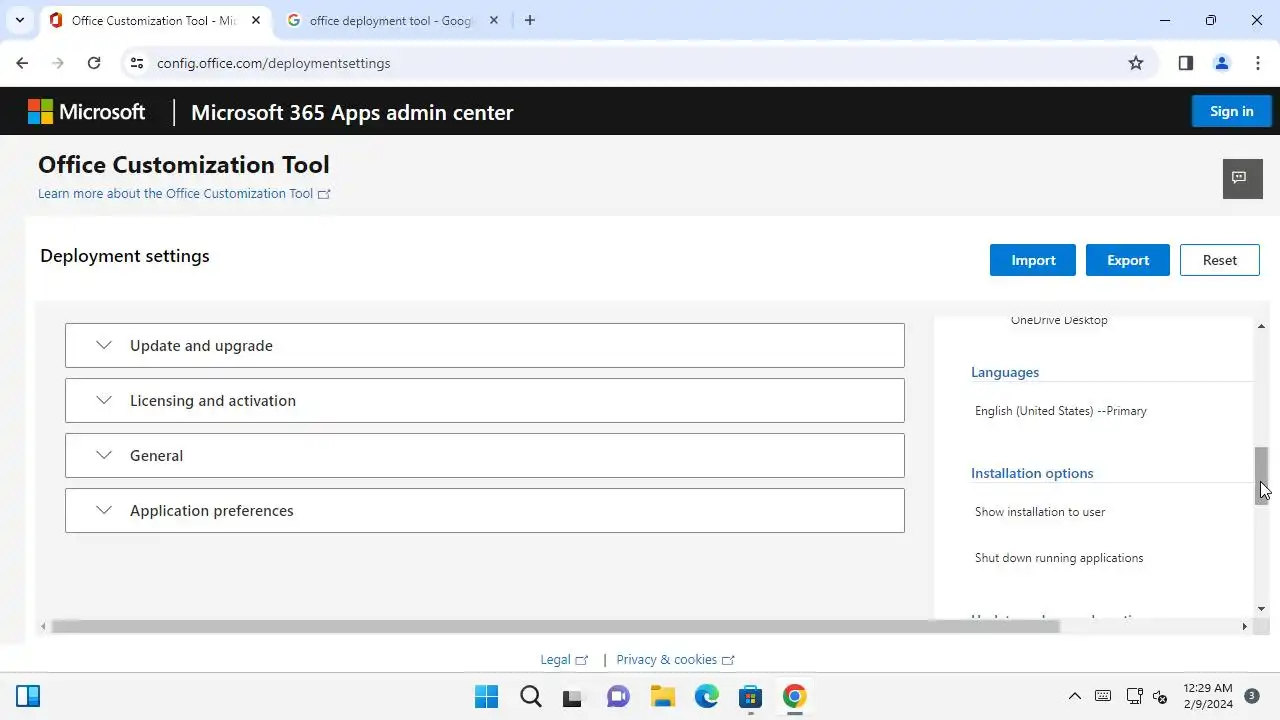Open the notification count badge
This screenshot has height=720, width=1280.
click(x=1252, y=696)
